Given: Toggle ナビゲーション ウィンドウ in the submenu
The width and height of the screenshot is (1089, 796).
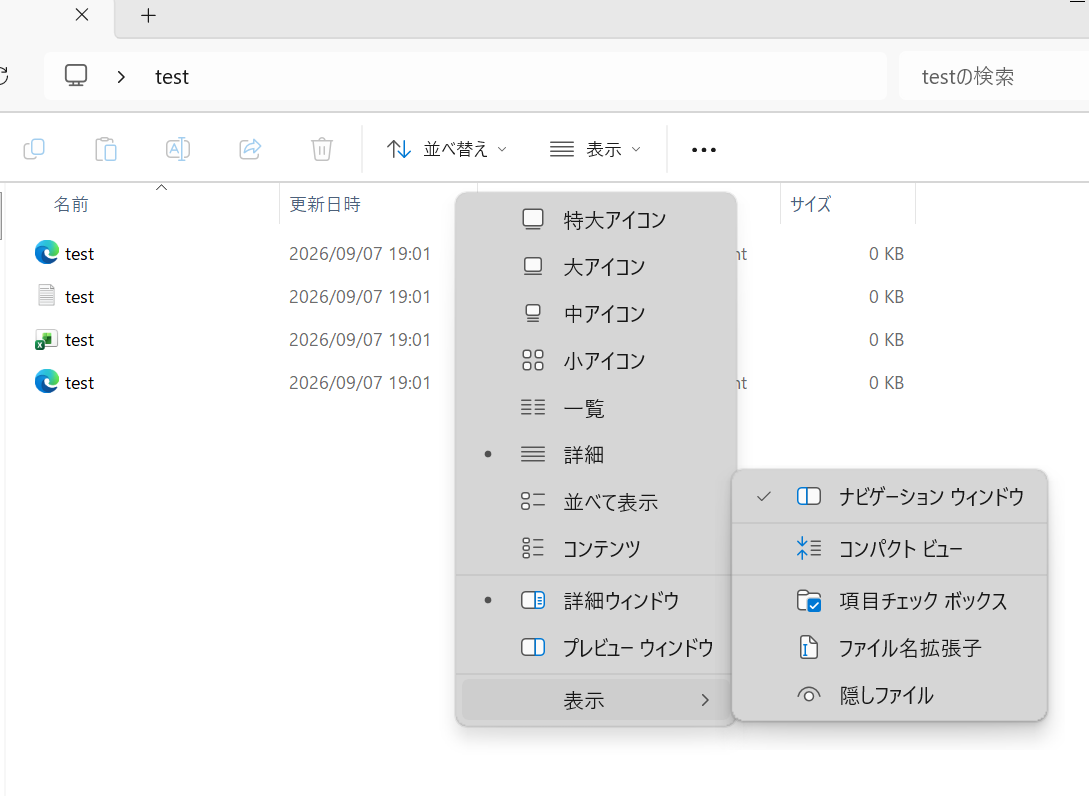Looking at the screenshot, I should [x=890, y=497].
